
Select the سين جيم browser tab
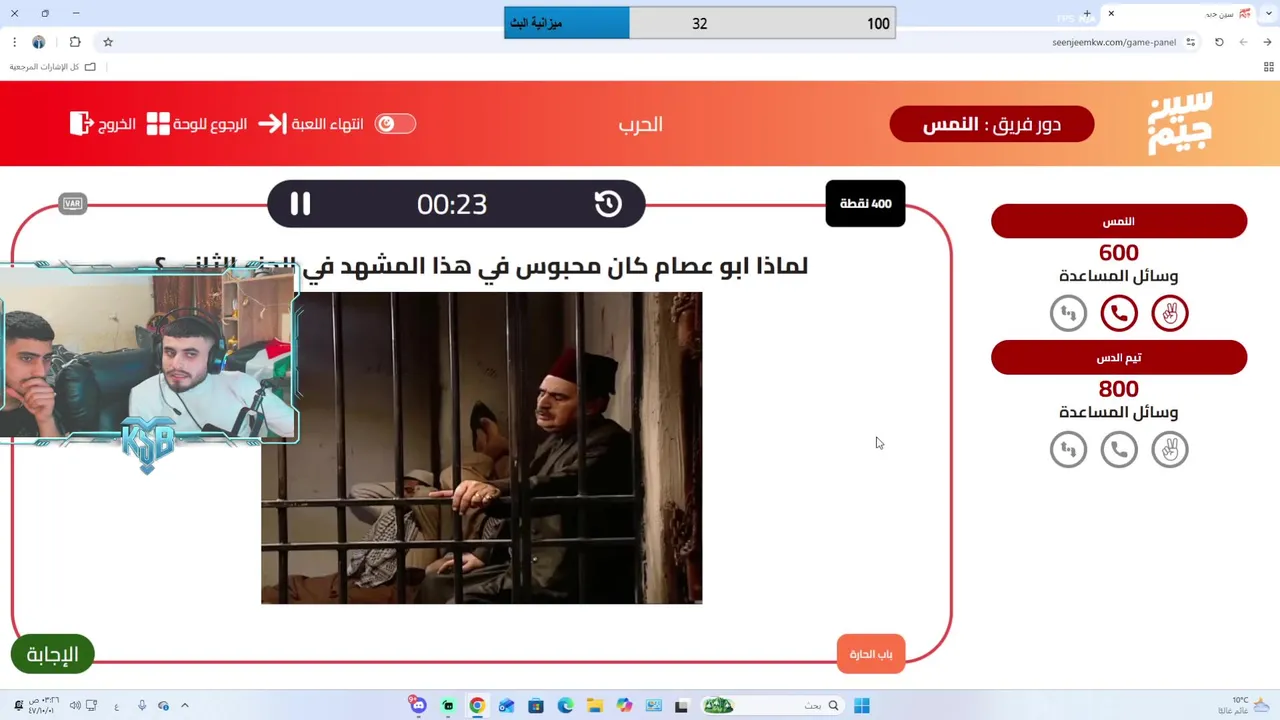1179,14
